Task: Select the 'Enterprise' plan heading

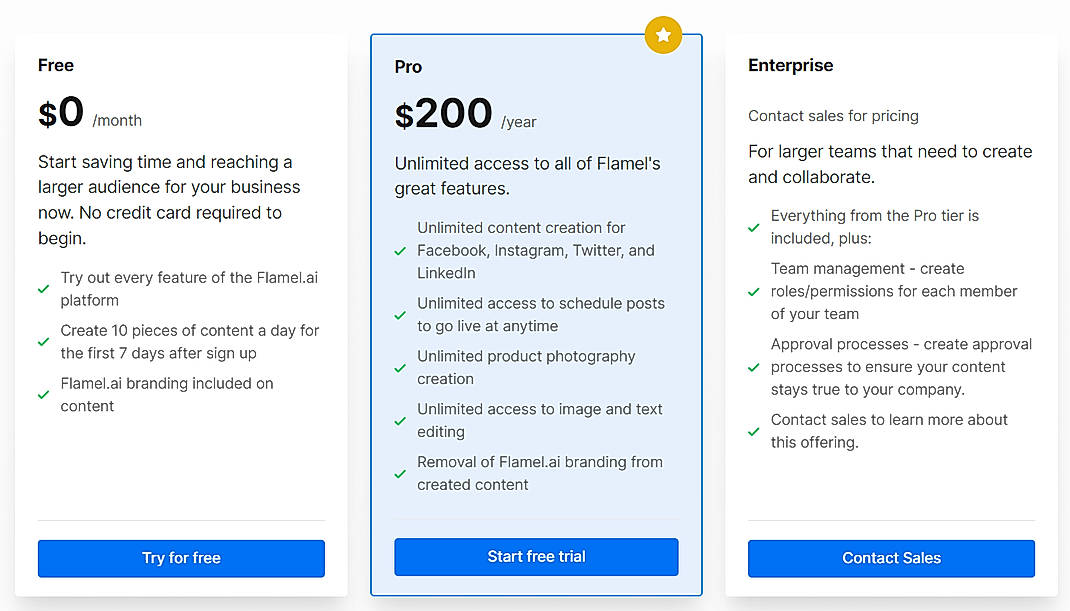Action: (790, 65)
